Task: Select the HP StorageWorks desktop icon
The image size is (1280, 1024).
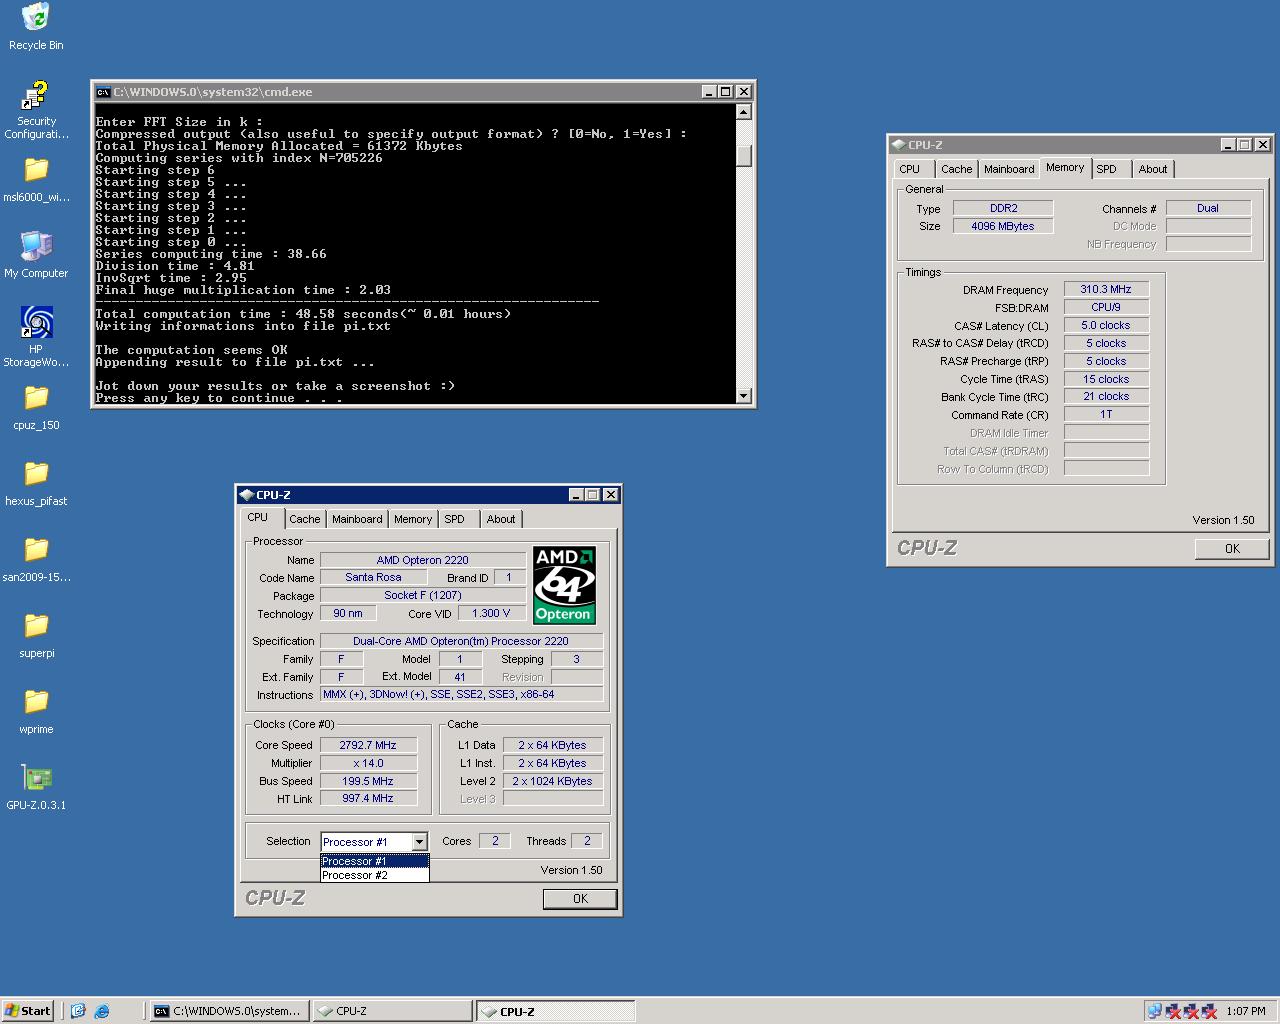Action: [x=36, y=322]
